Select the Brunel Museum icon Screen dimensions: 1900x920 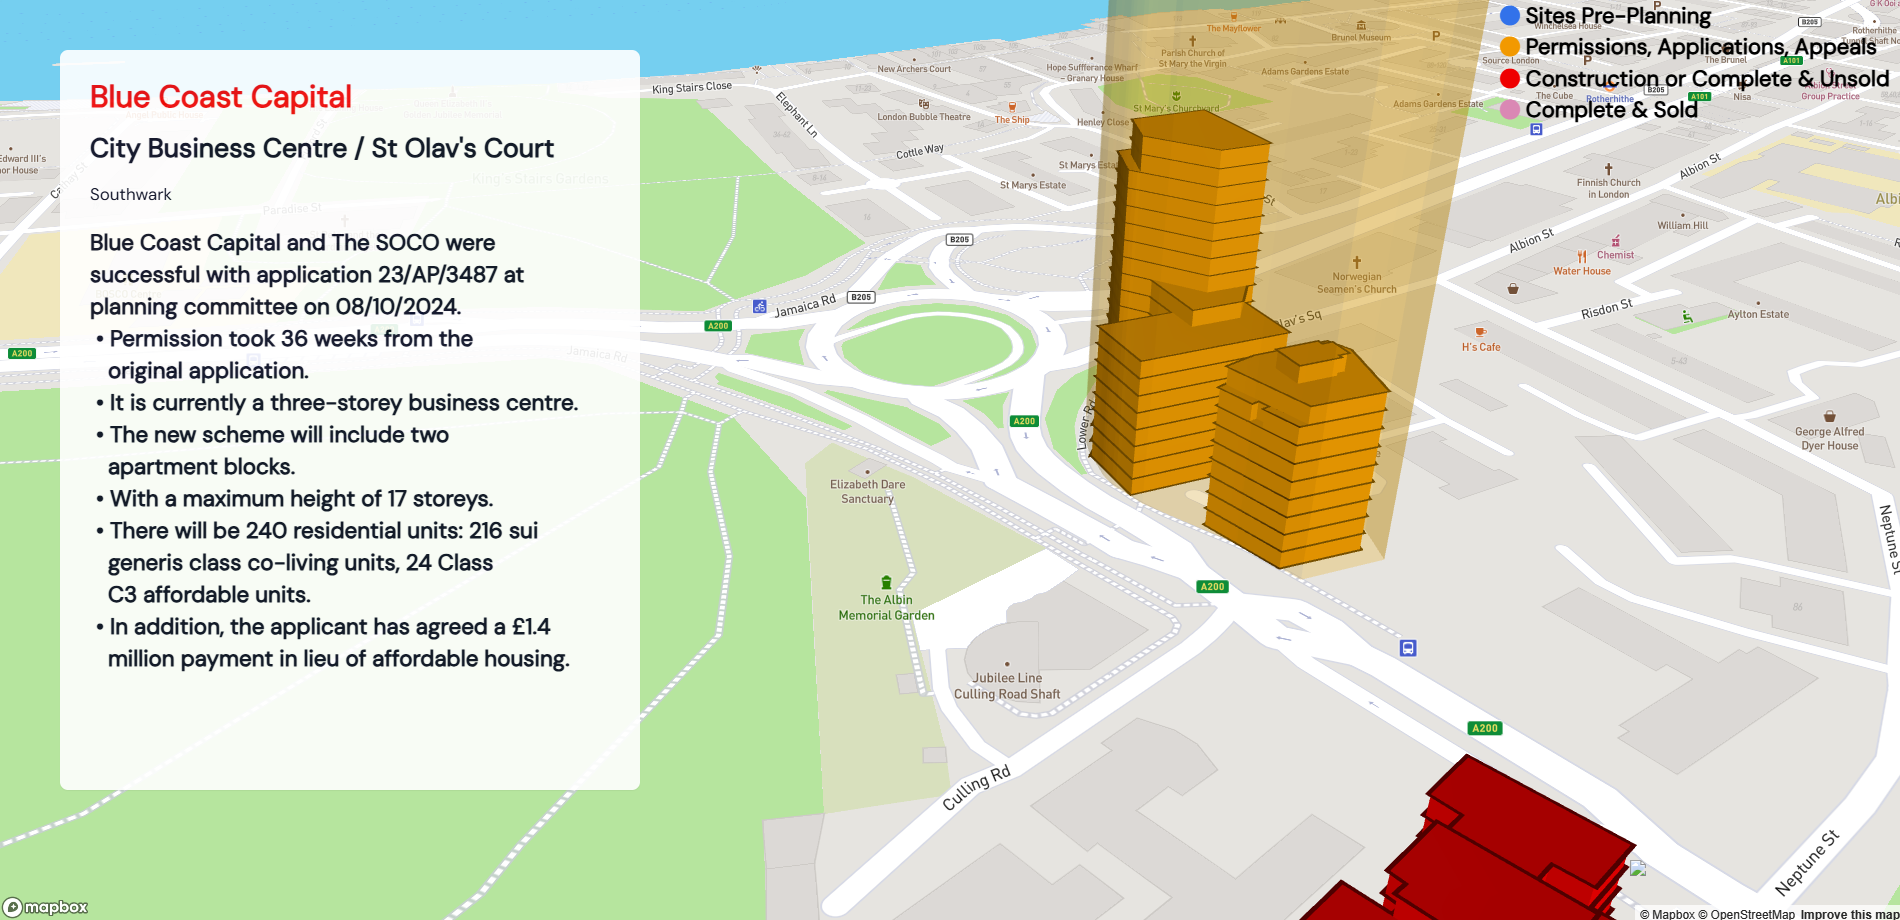(1361, 25)
